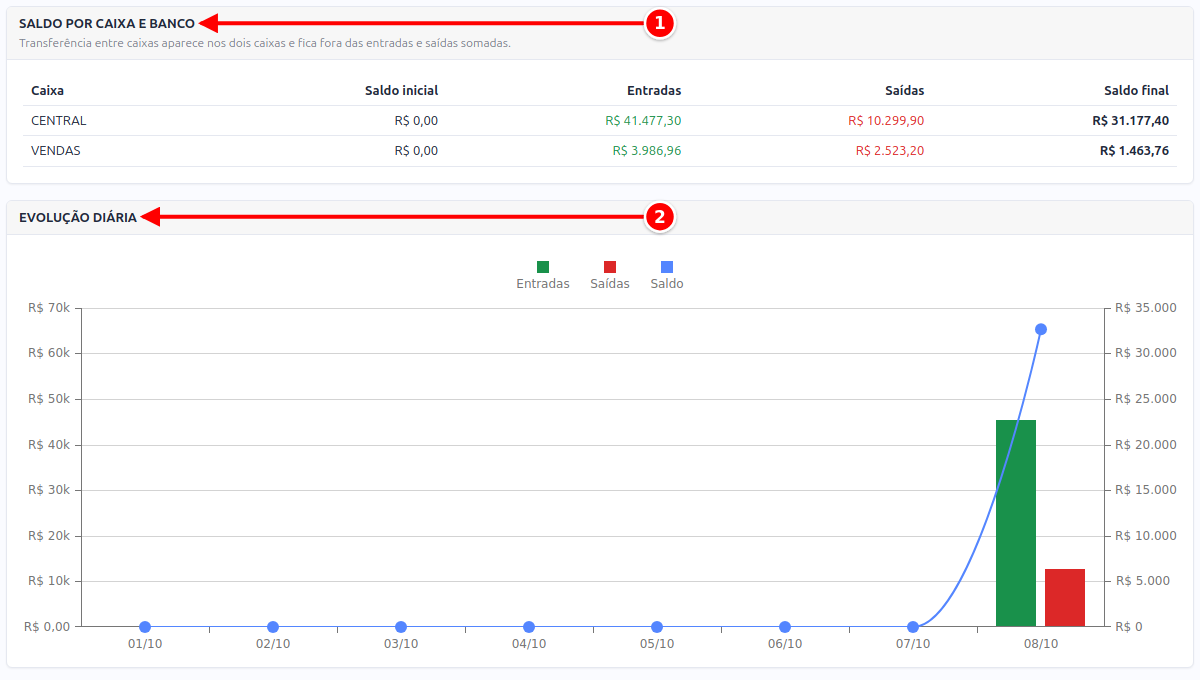Image resolution: width=1200 pixels, height=680 pixels.
Task: Click the R$ 70k left axis label
Action: (x=49, y=308)
